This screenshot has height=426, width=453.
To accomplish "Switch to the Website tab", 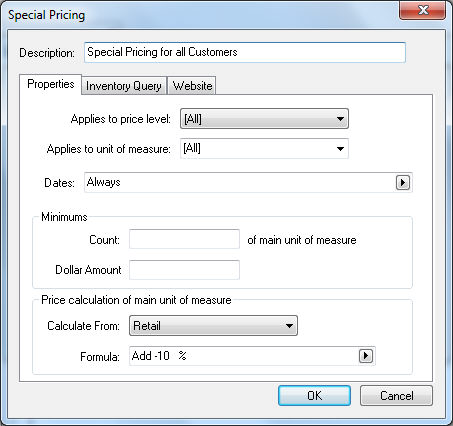I will point(192,86).
